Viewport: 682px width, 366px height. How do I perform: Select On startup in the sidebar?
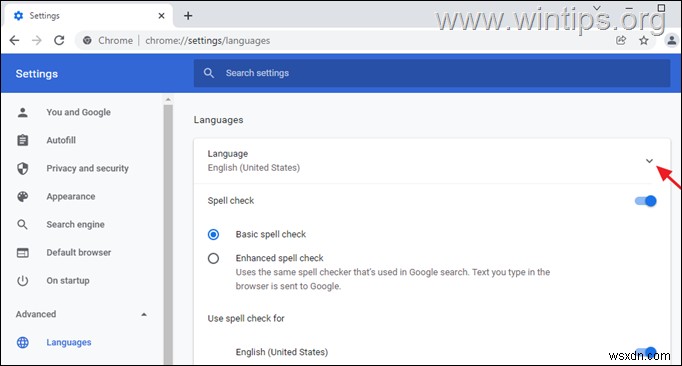[68, 281]
